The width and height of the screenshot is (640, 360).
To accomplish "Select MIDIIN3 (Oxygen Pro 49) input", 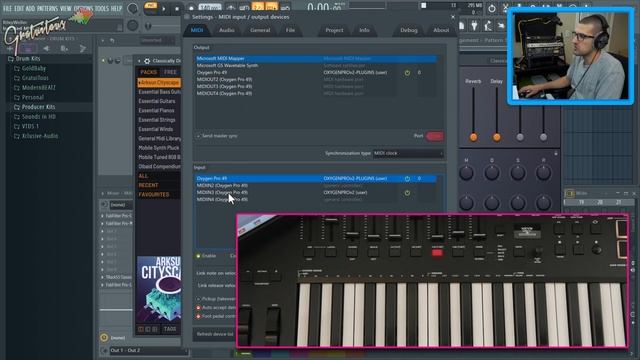I will [x=315, y=192].
